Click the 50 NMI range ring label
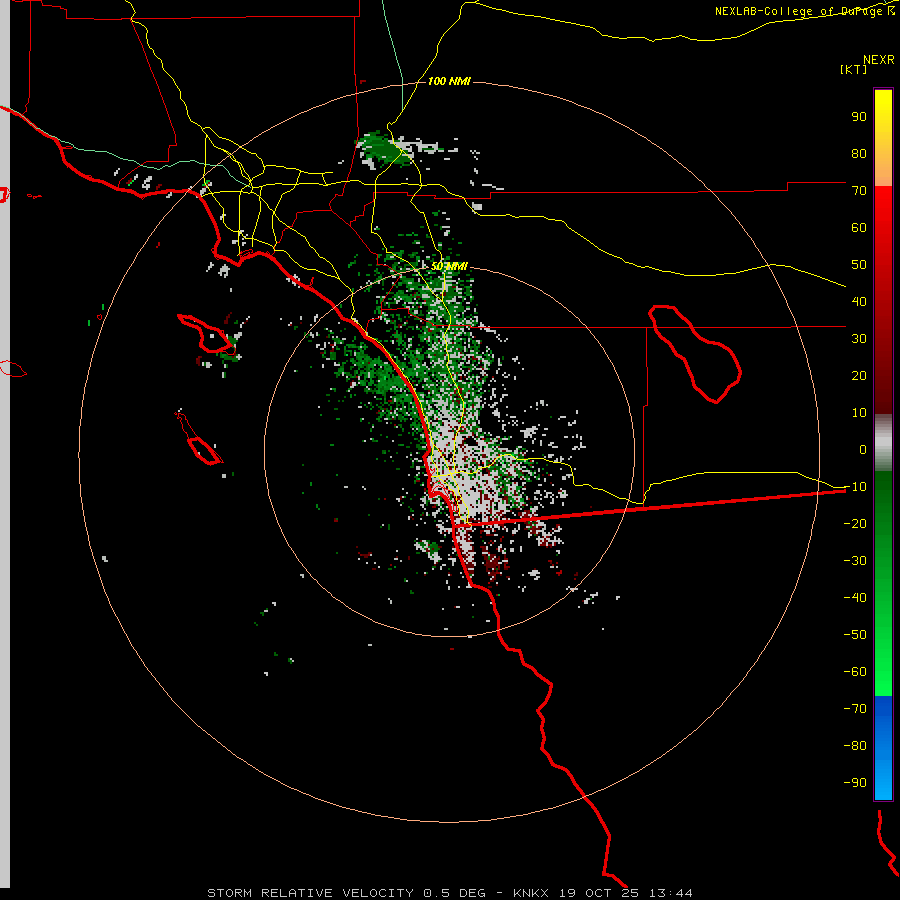 449,266
